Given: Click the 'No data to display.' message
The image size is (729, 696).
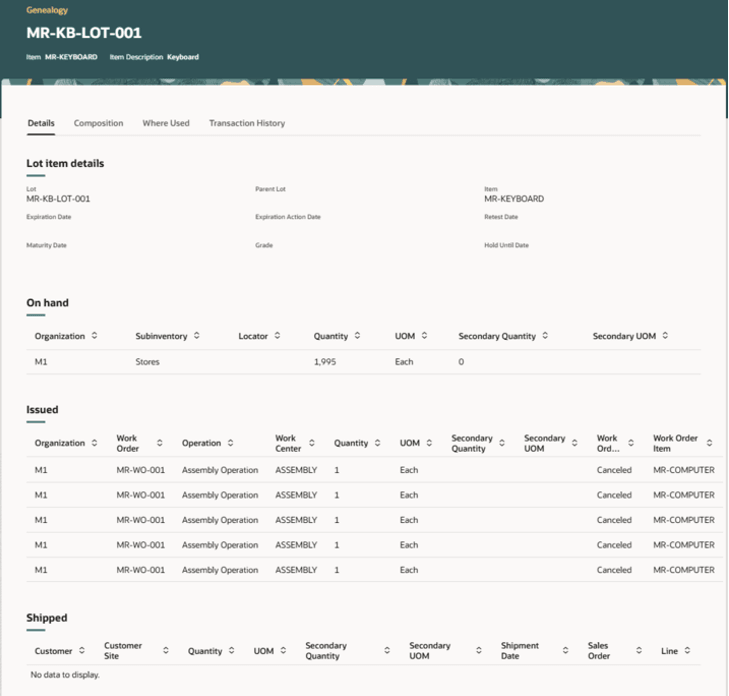Looking at the screenshot, I should [65, 675].
